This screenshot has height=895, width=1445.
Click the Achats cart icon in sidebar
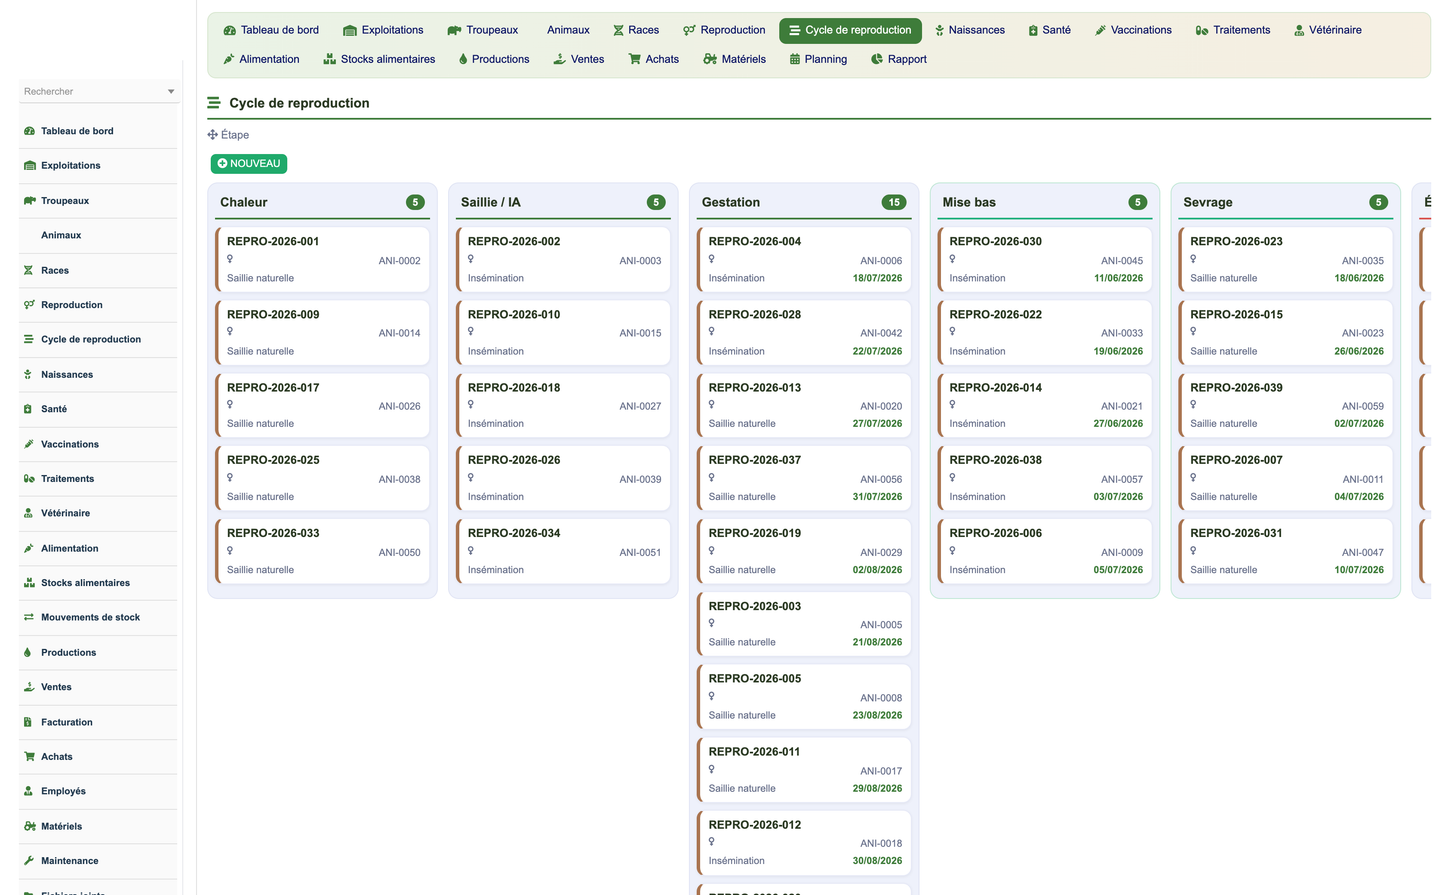coord(29,757)
